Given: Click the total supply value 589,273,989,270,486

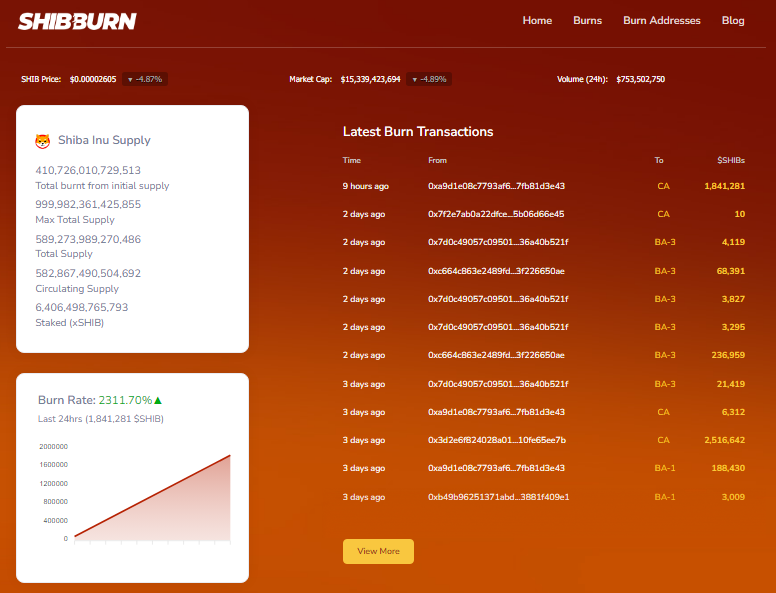Looking at the screenshot, I should (88, 240).
